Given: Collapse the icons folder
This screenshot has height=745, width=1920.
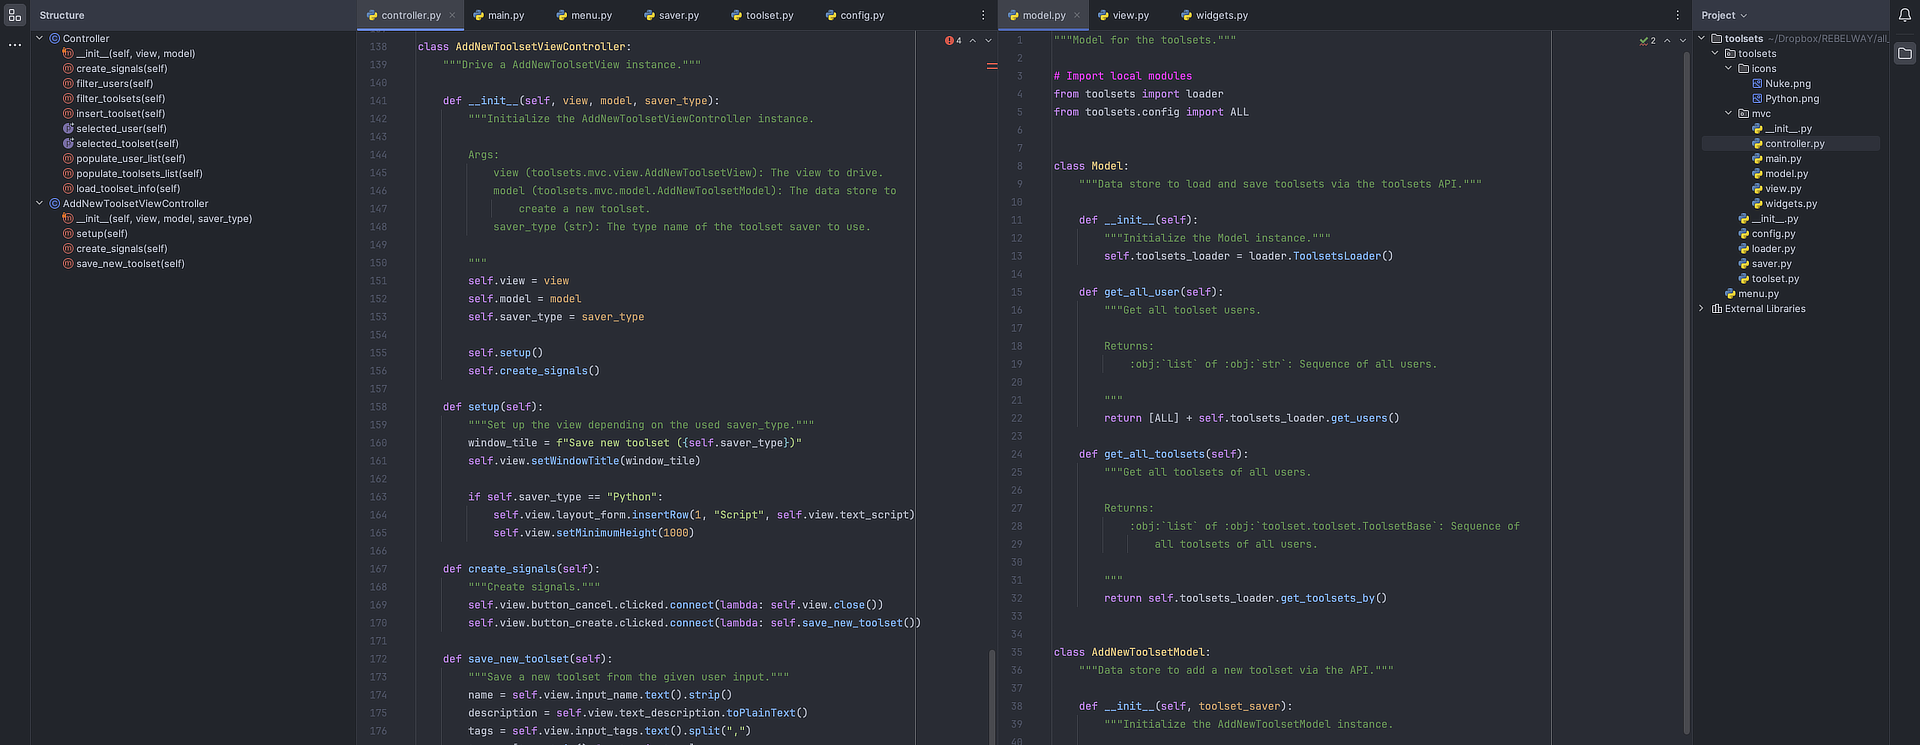Looking at the screenshot, I should coord(1729,69).
